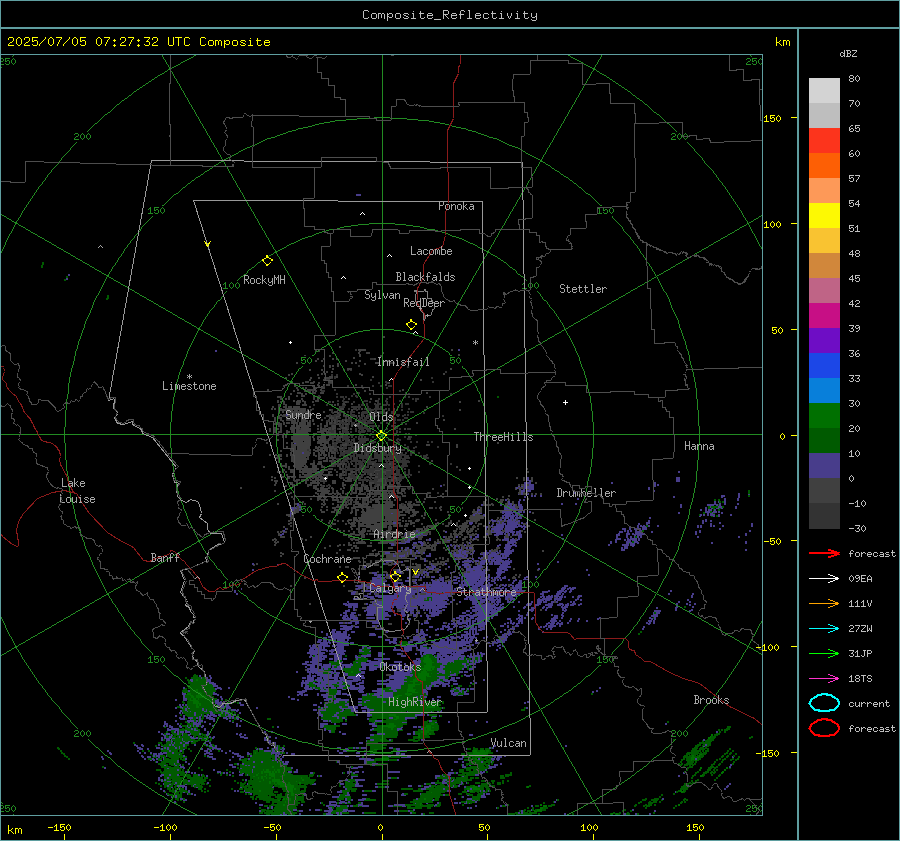Click the Drumheller label
Viewport: 900px width, 841px height.
(586, 493)
